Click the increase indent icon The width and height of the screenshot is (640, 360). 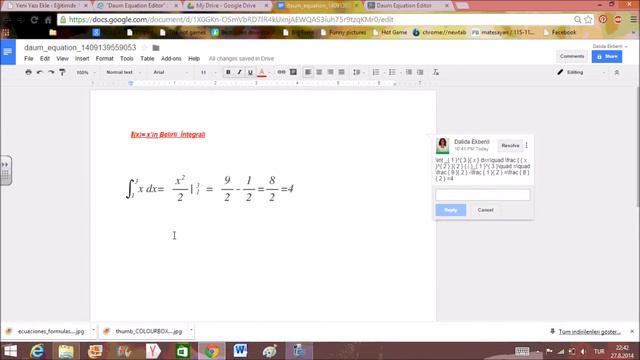pyautogui.click(x=420, y=72)
